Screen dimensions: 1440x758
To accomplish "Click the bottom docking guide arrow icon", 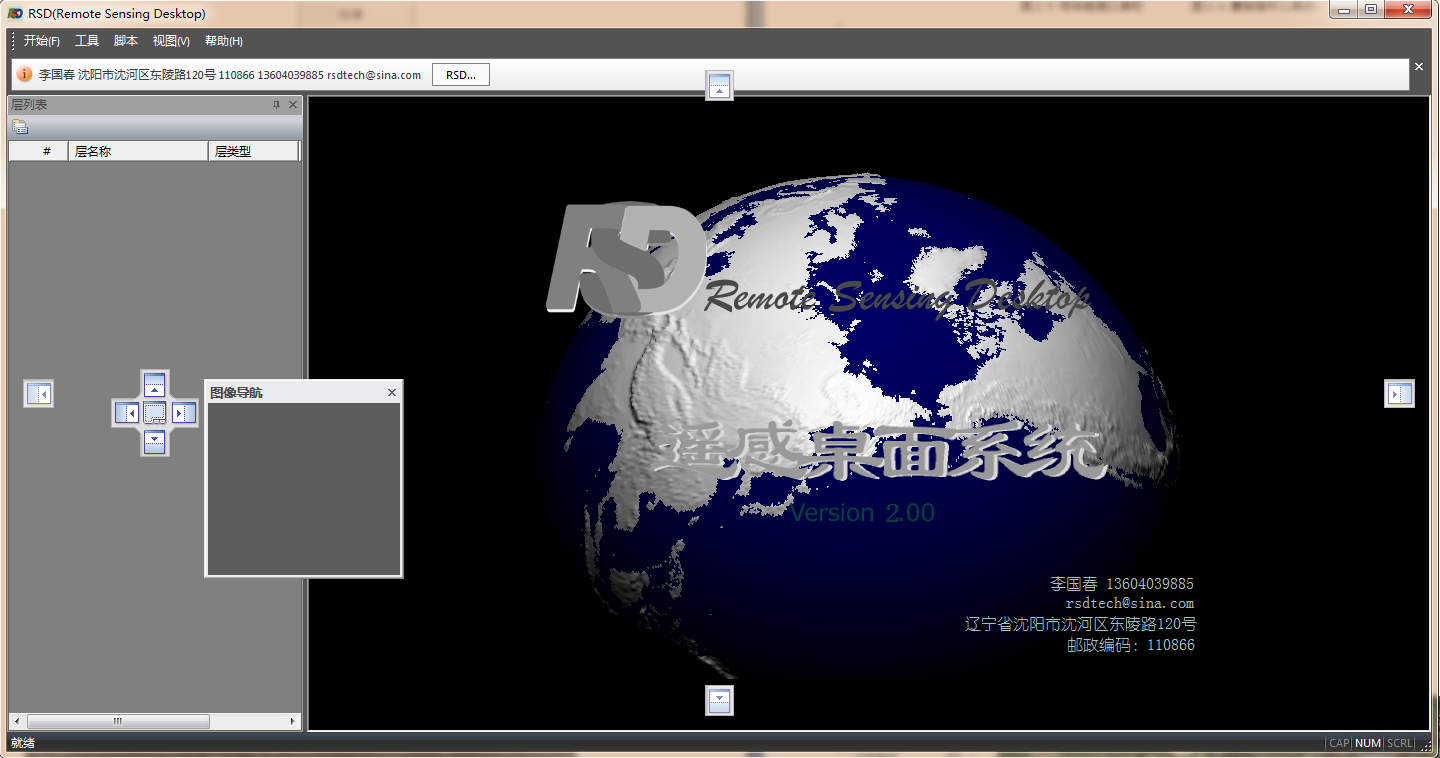I will click(x=719, y=700).
